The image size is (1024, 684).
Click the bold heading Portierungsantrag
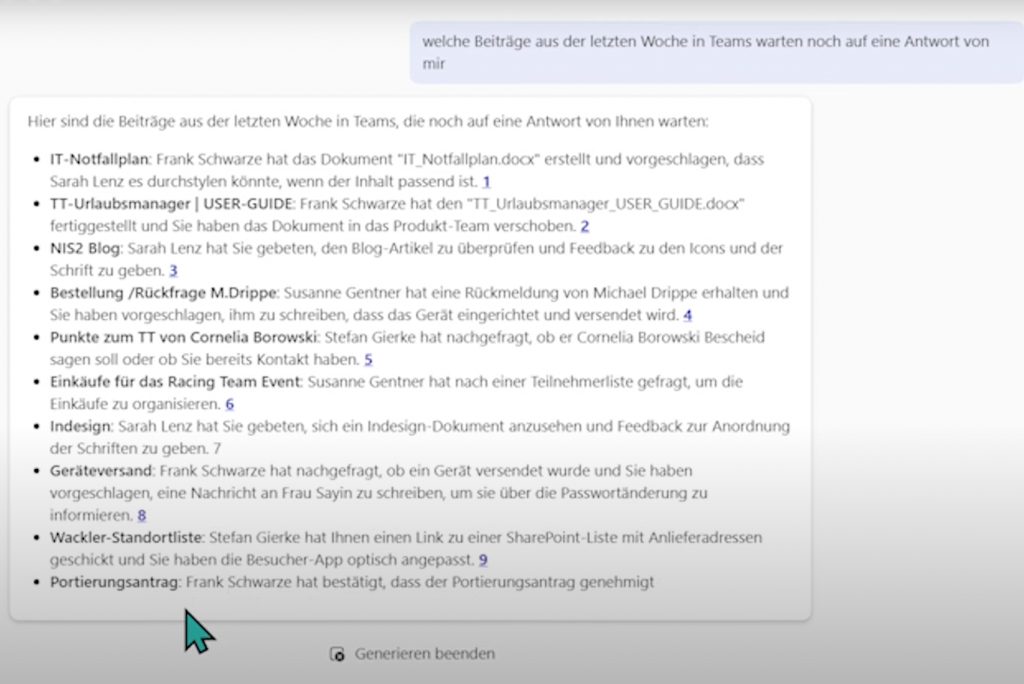pos(114,582)
